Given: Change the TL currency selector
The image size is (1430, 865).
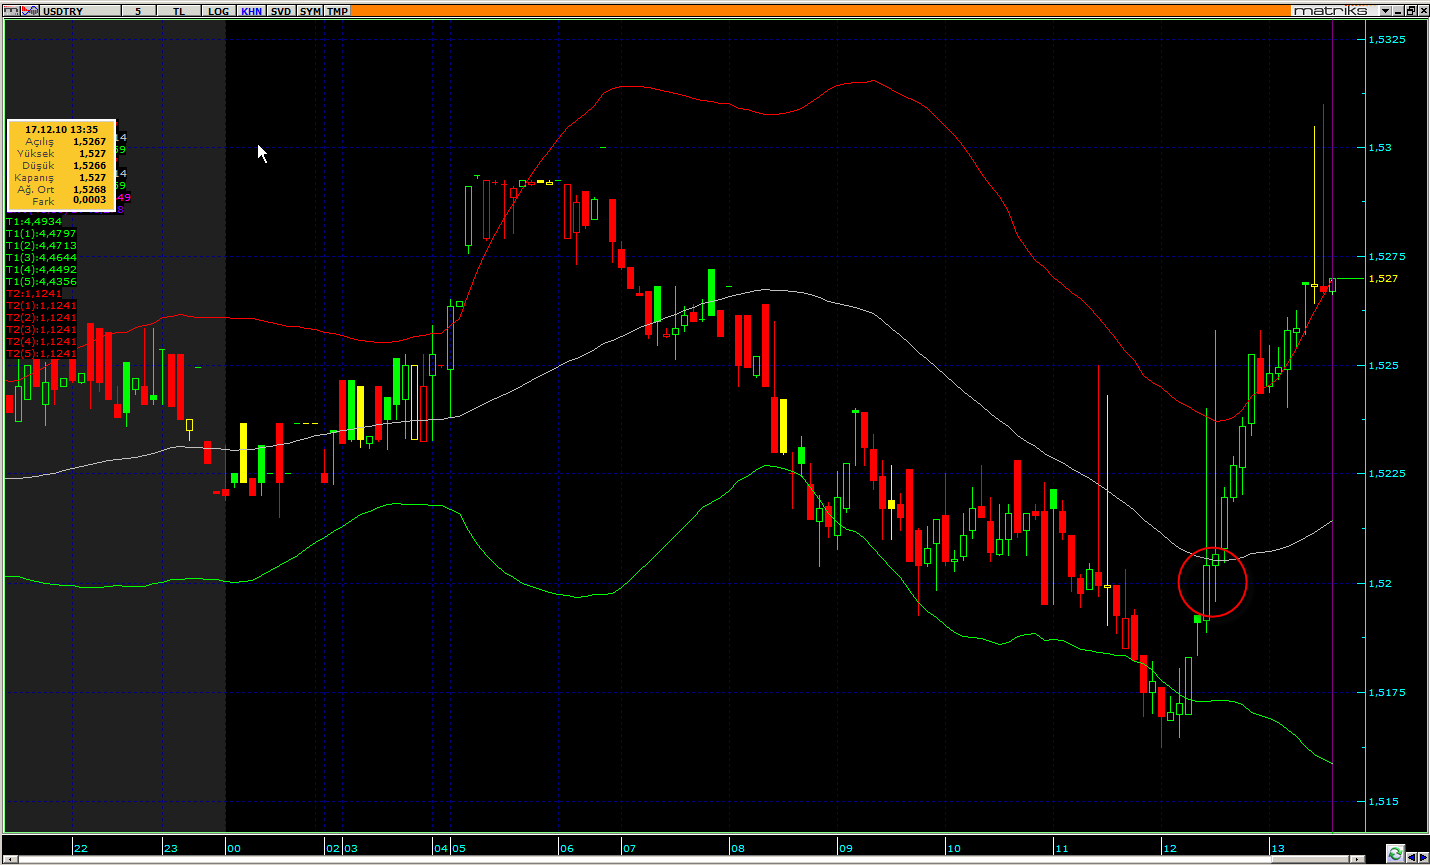Looking at the screenshot, I should tap(179, 11).
